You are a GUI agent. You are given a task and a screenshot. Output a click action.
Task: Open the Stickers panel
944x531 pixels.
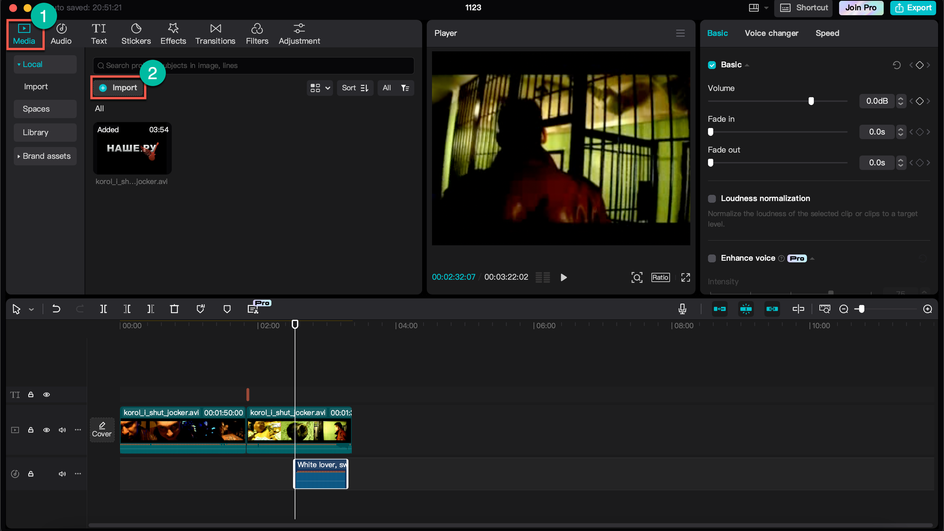point(136,34)
